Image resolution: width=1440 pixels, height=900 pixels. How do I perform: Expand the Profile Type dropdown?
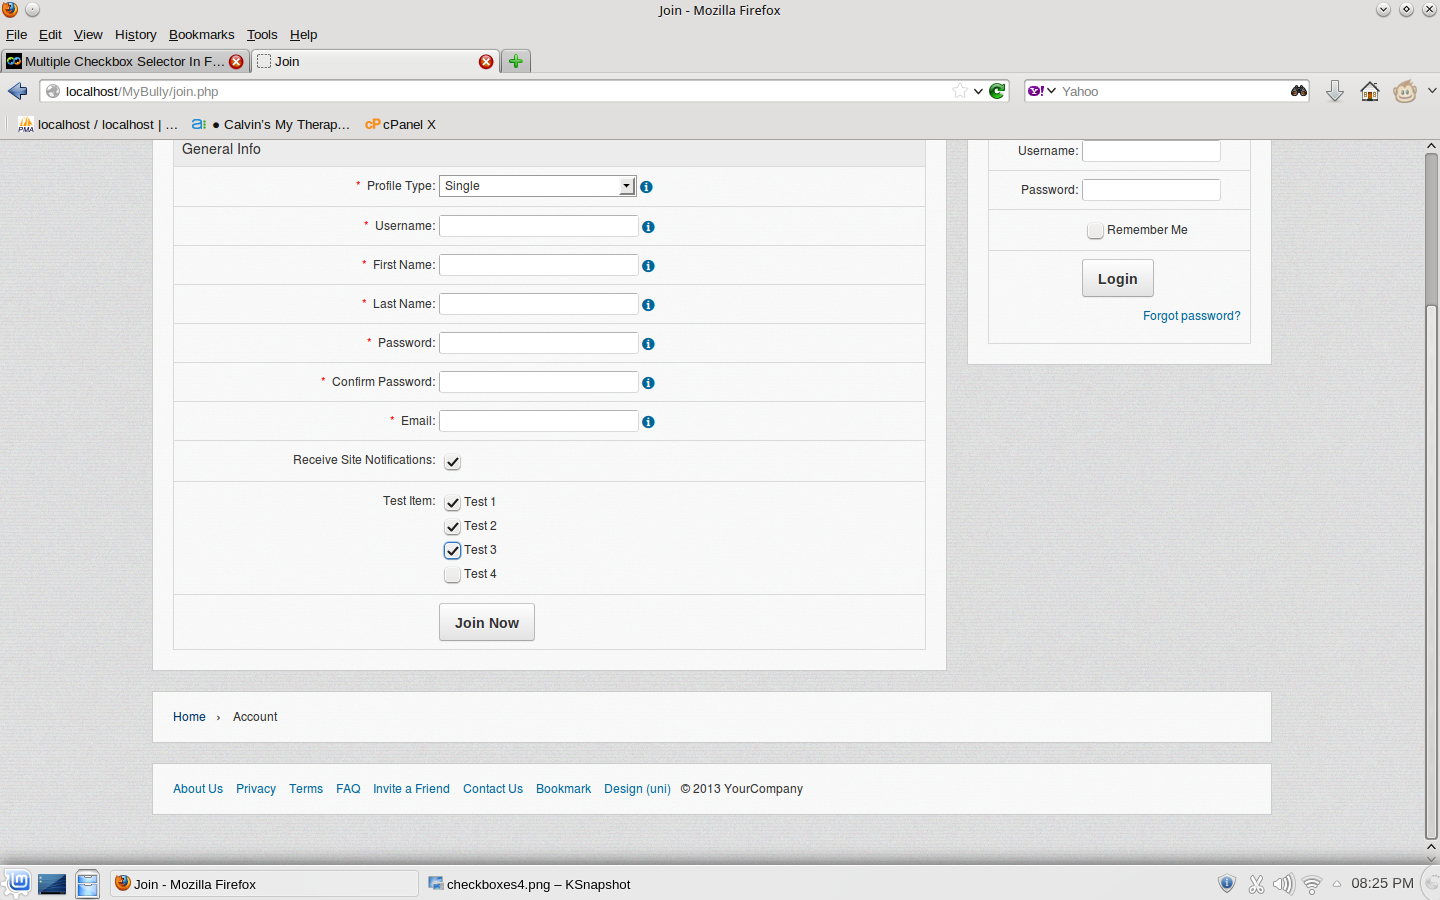point(626,186)
